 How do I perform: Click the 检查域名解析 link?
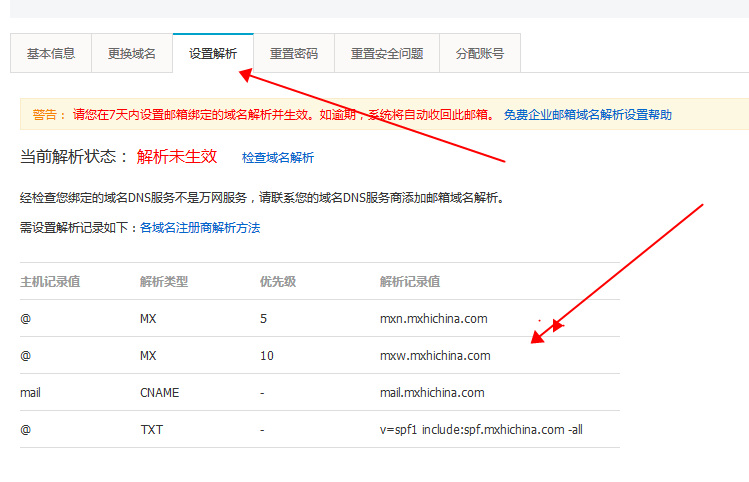coord(277,158)
